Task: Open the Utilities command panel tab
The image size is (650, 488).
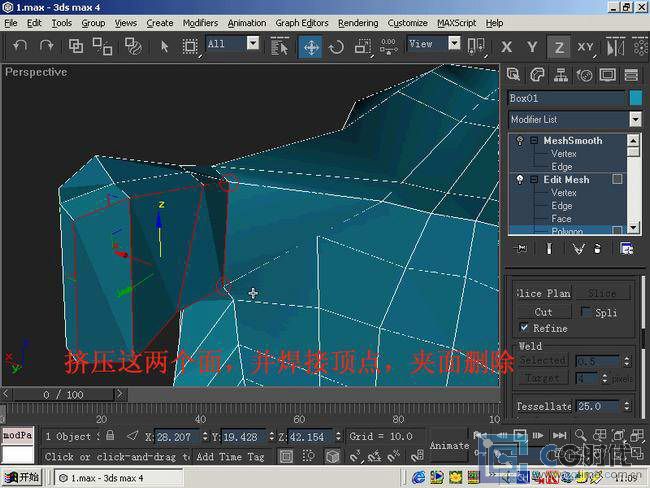Action: click(631, 75)
